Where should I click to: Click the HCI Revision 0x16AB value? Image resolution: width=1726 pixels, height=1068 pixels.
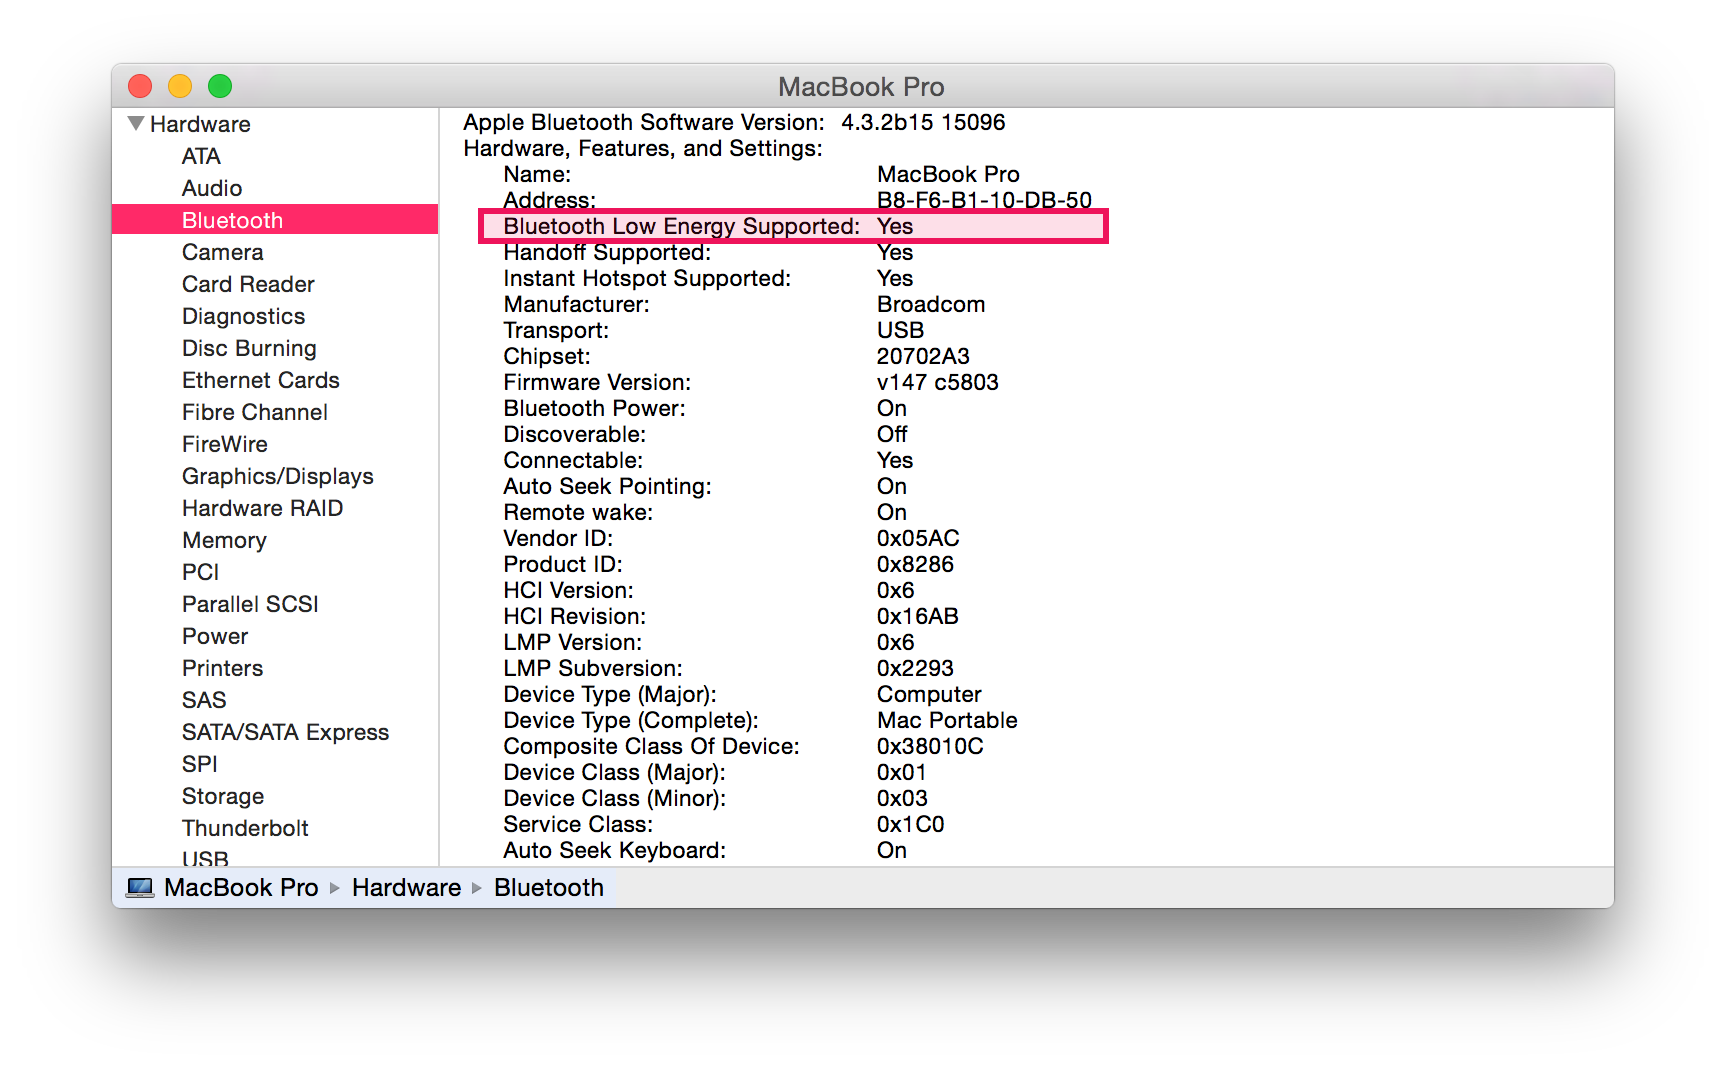(x=918, y=616)
